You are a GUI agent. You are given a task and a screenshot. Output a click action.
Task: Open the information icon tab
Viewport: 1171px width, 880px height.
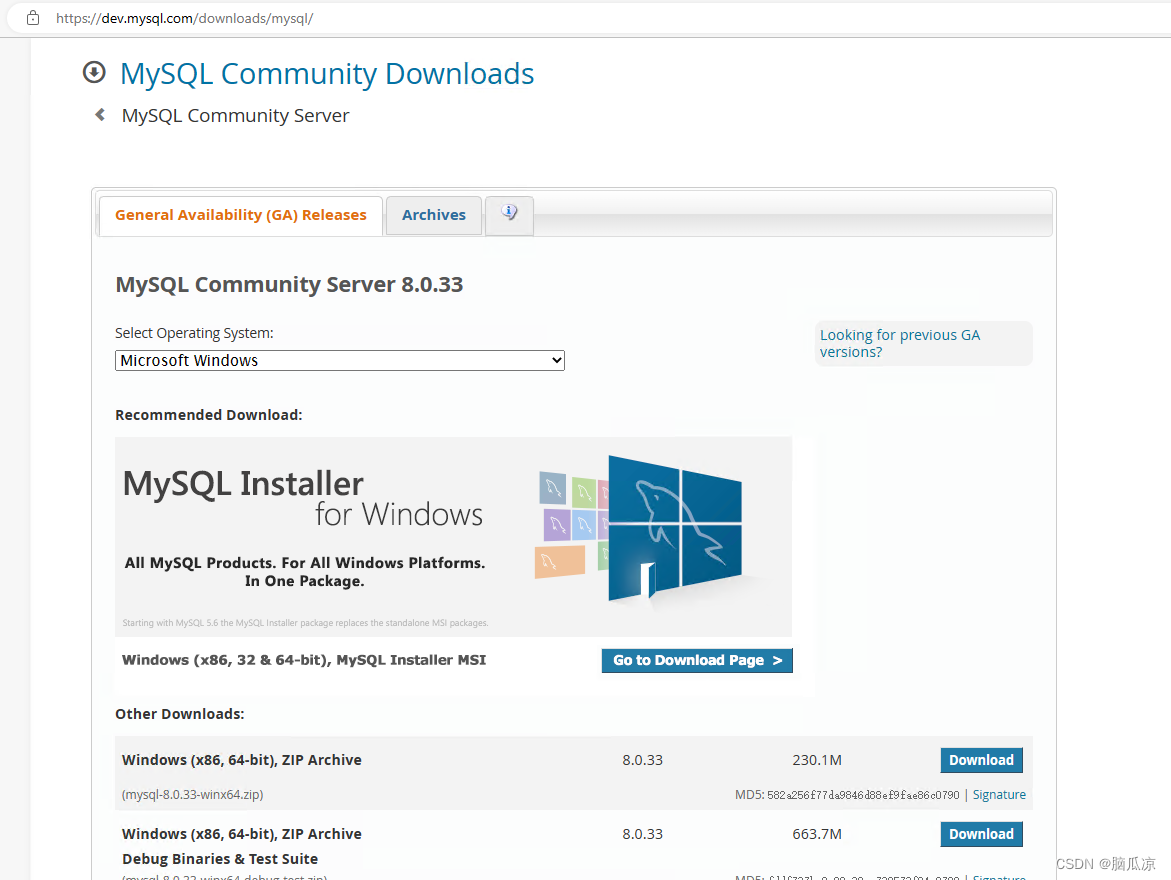(x=509, y=215)
